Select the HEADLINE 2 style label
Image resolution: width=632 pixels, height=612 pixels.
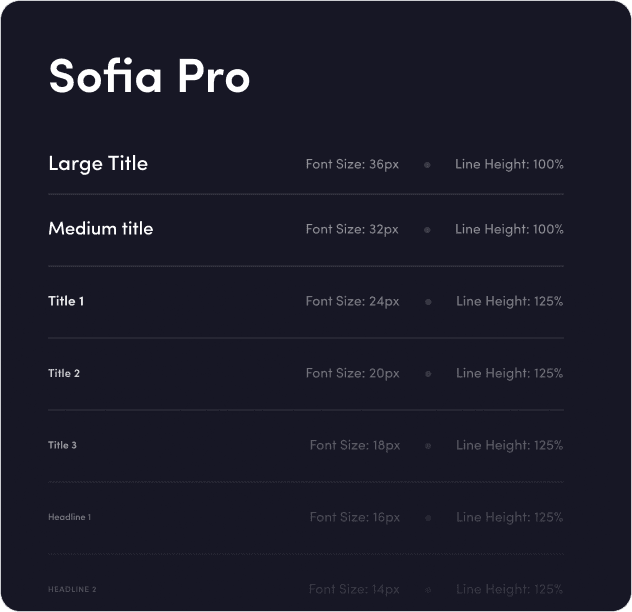tap(72, 589)
